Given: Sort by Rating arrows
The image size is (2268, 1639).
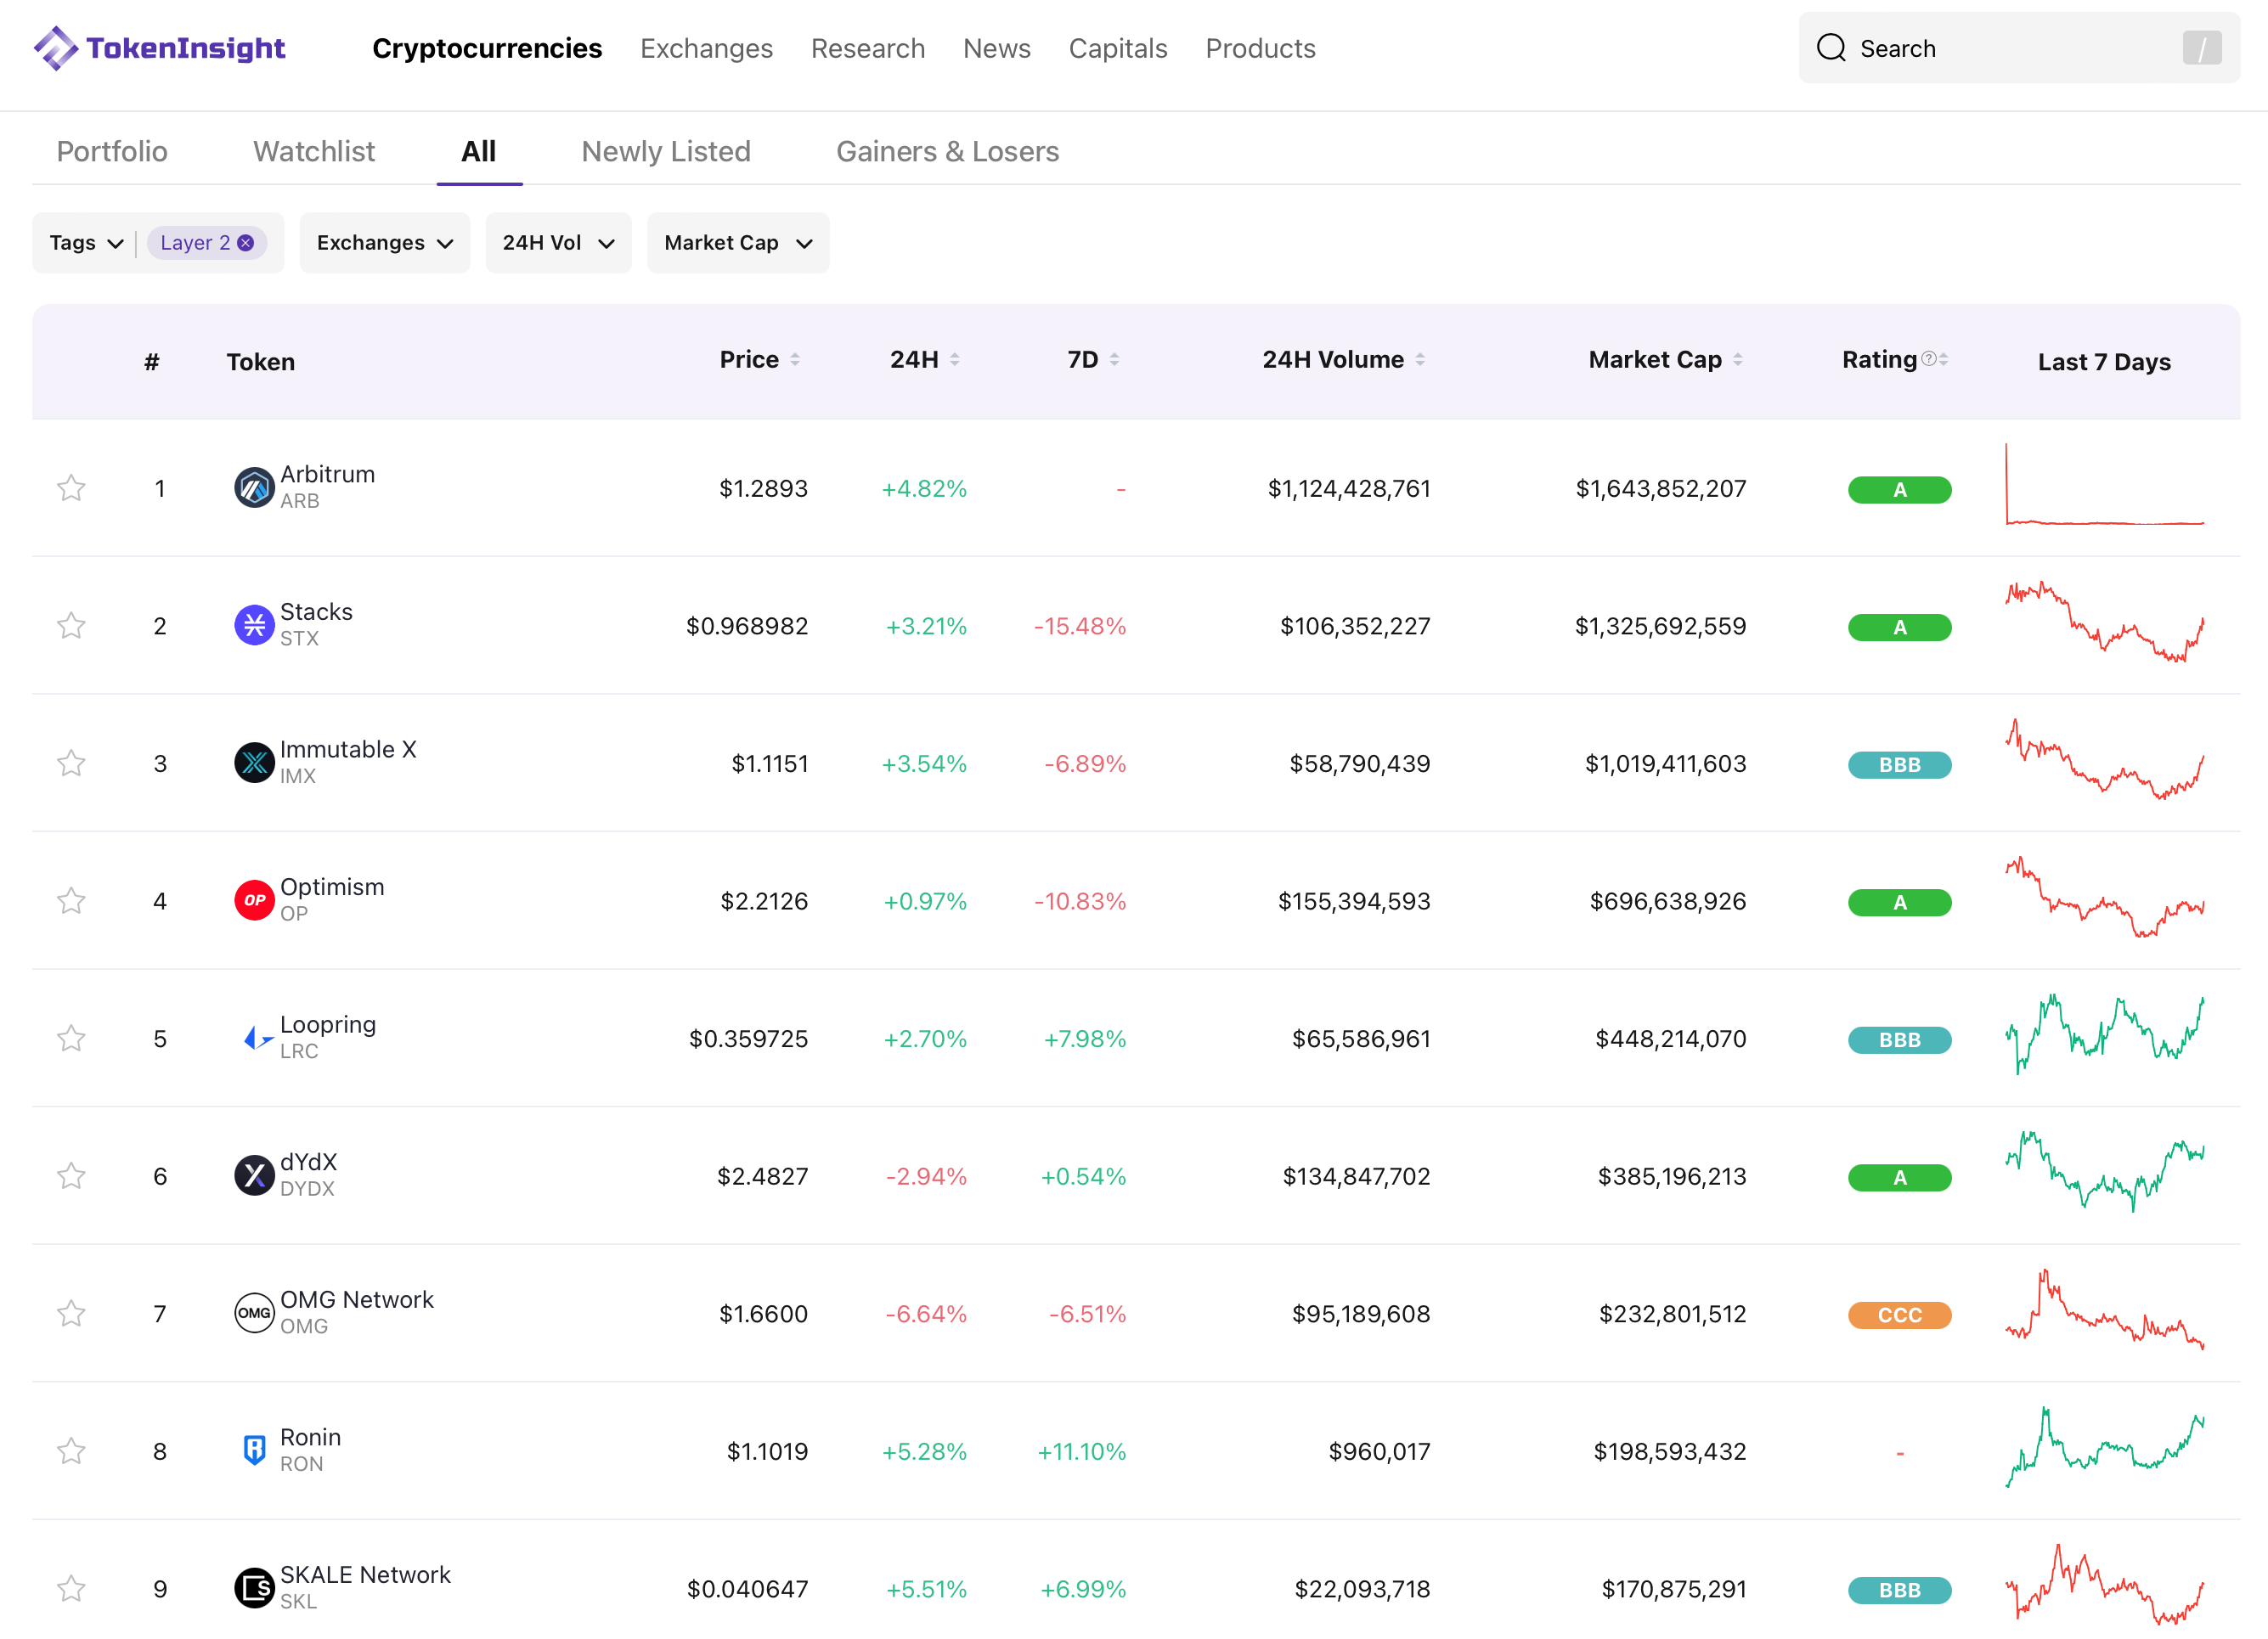Looking at the screenshot, I should [1943, 360].
